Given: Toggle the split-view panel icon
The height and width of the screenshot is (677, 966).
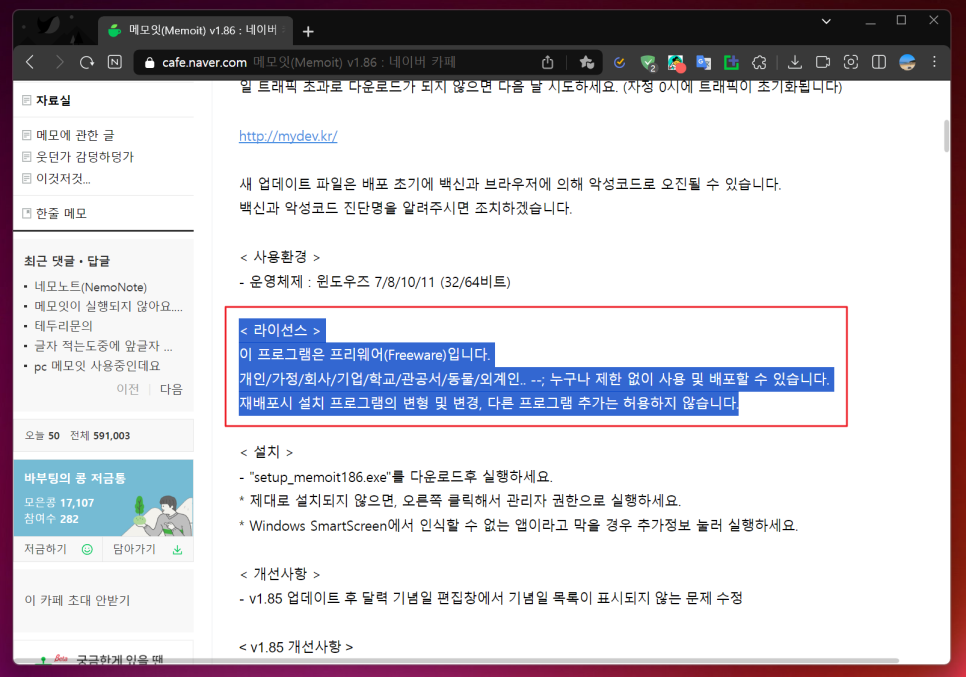Looking at the screenshot, I should point(879,62).
